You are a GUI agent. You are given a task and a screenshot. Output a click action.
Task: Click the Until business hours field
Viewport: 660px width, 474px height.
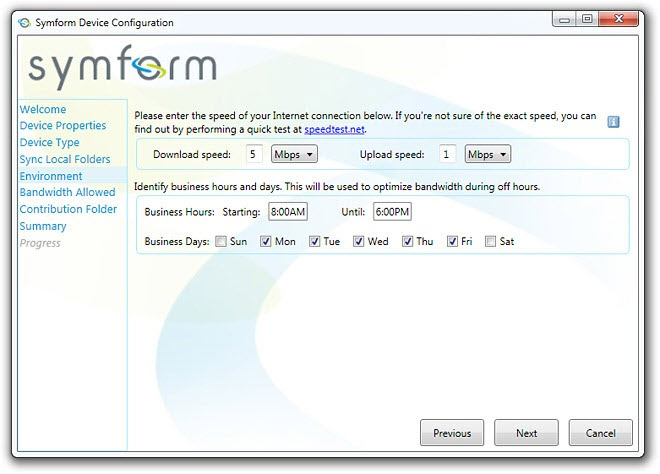click(392, 212)
